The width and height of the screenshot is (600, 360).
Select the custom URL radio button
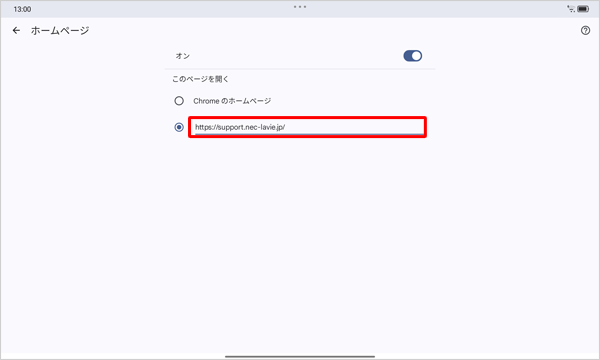[179, 127]
